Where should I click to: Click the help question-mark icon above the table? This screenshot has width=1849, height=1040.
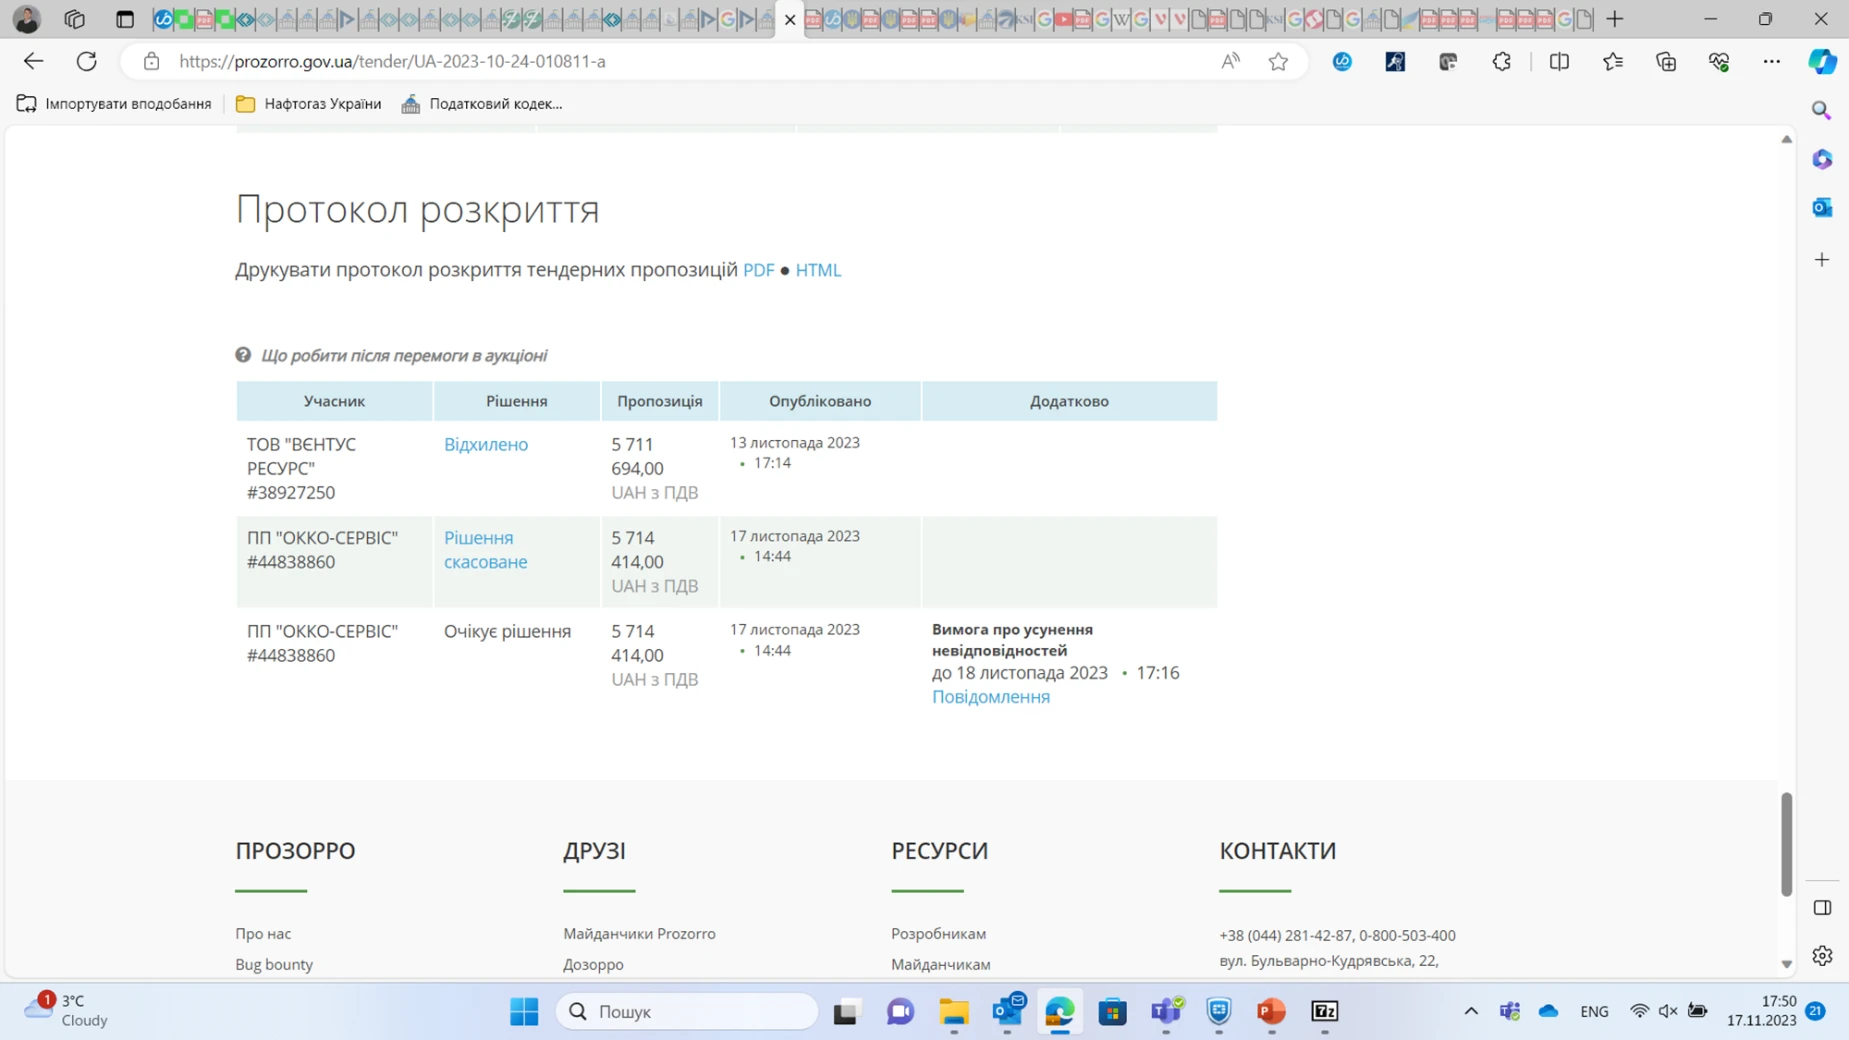[x=244, y=354]
